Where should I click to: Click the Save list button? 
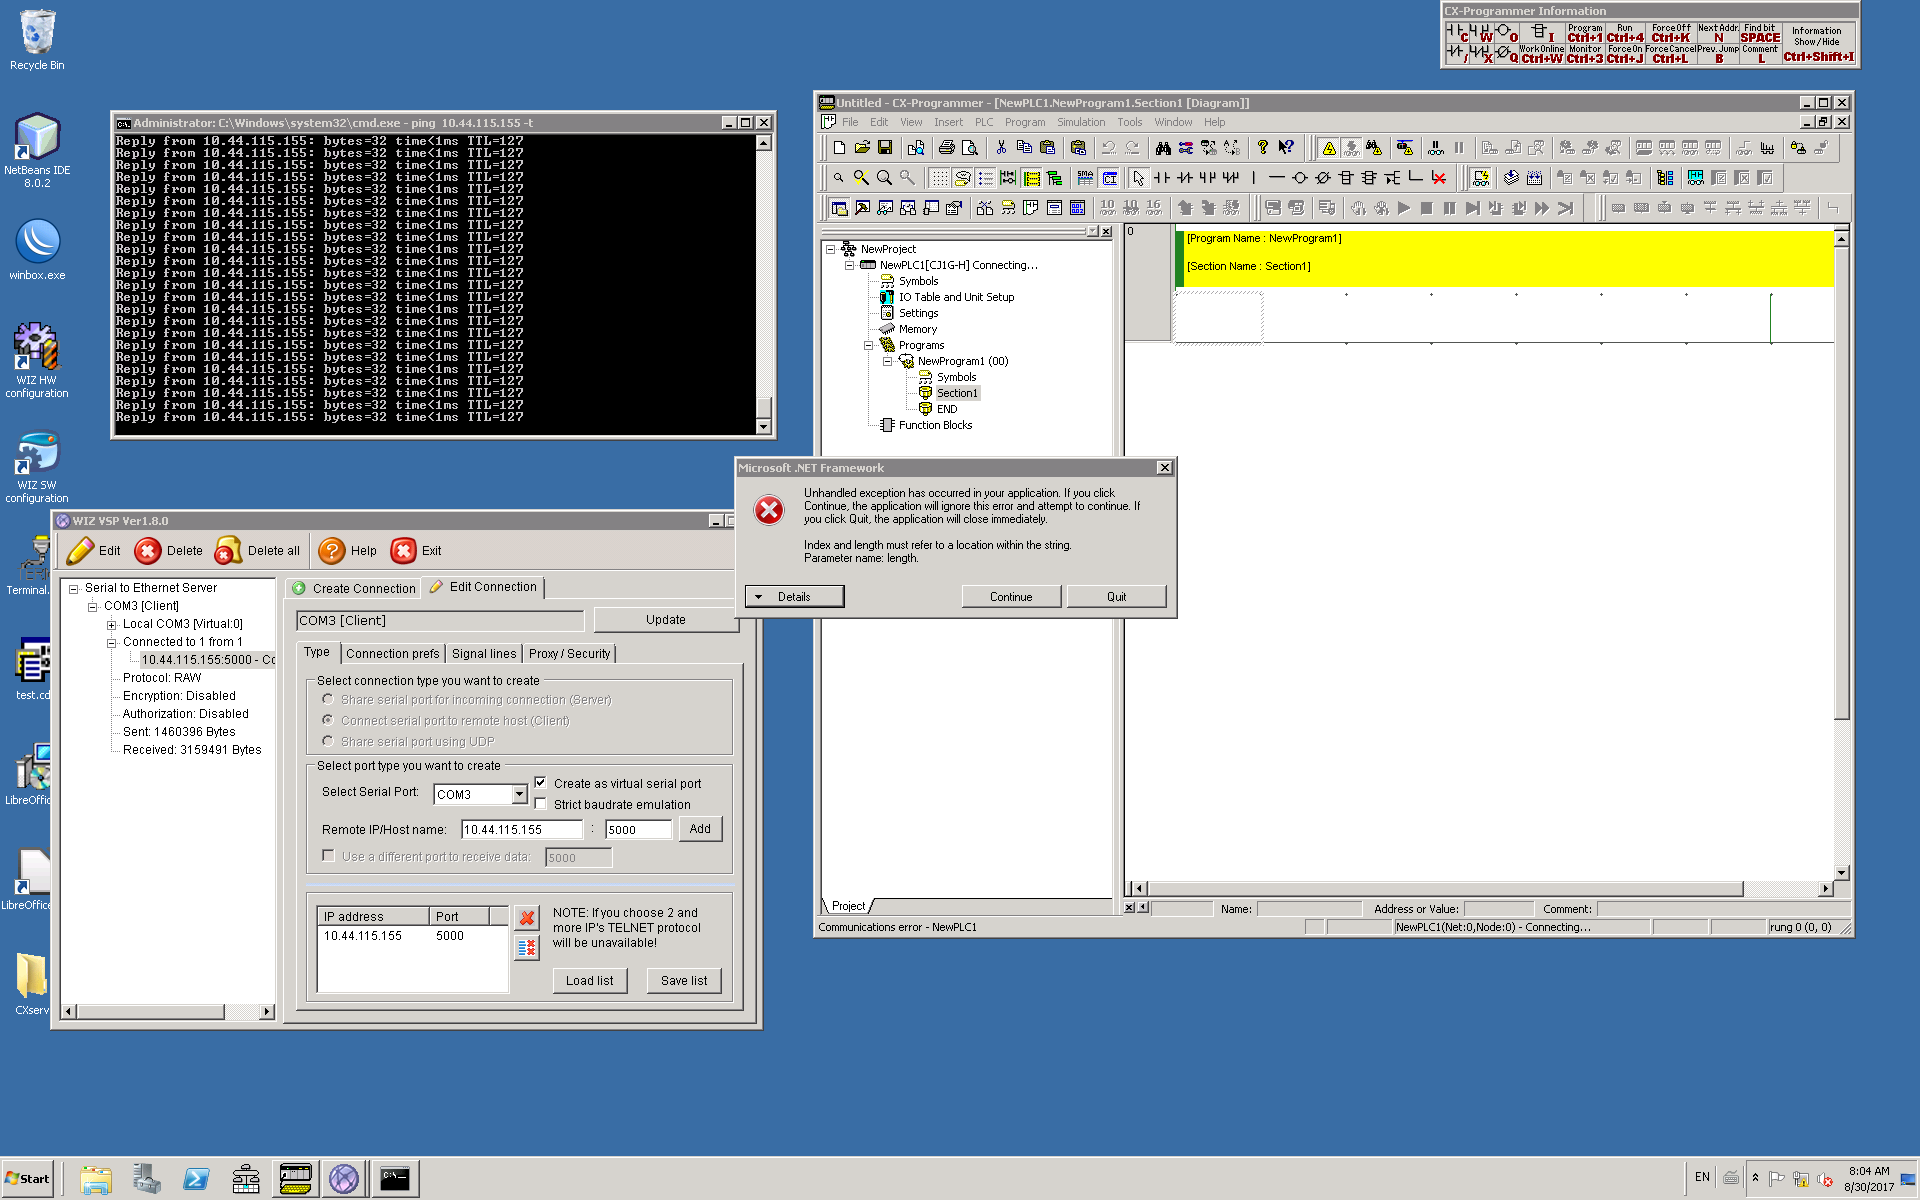[x=684, y=981]
